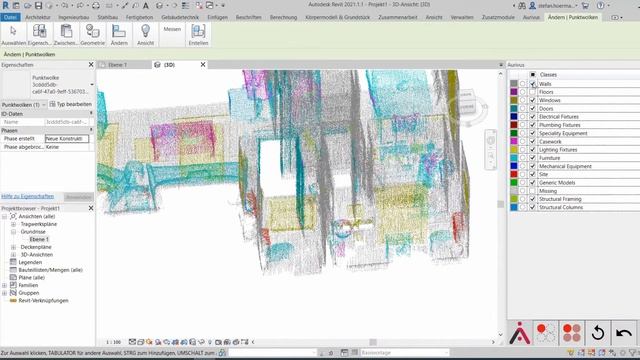Click the Ansicht lightbulb icon
The image size is (640, 360).
(x=145, y=31)
